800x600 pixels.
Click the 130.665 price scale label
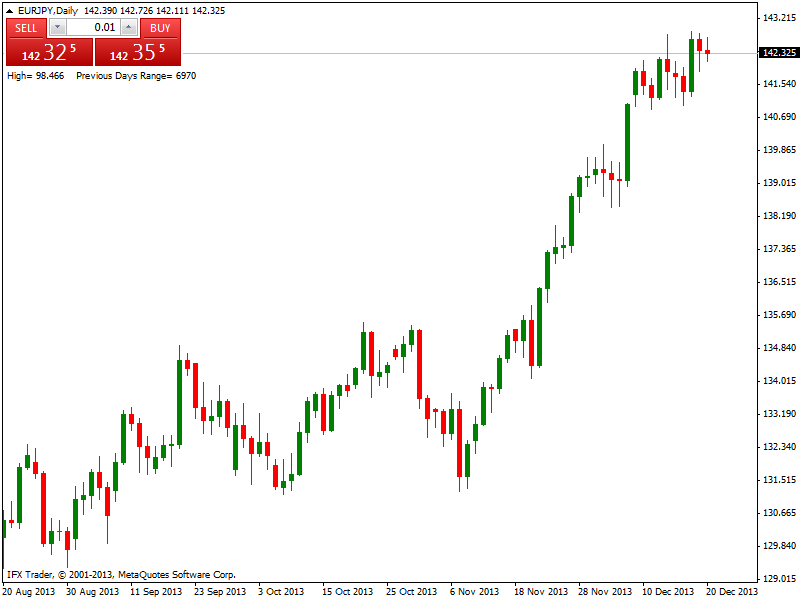pos(780,513)
